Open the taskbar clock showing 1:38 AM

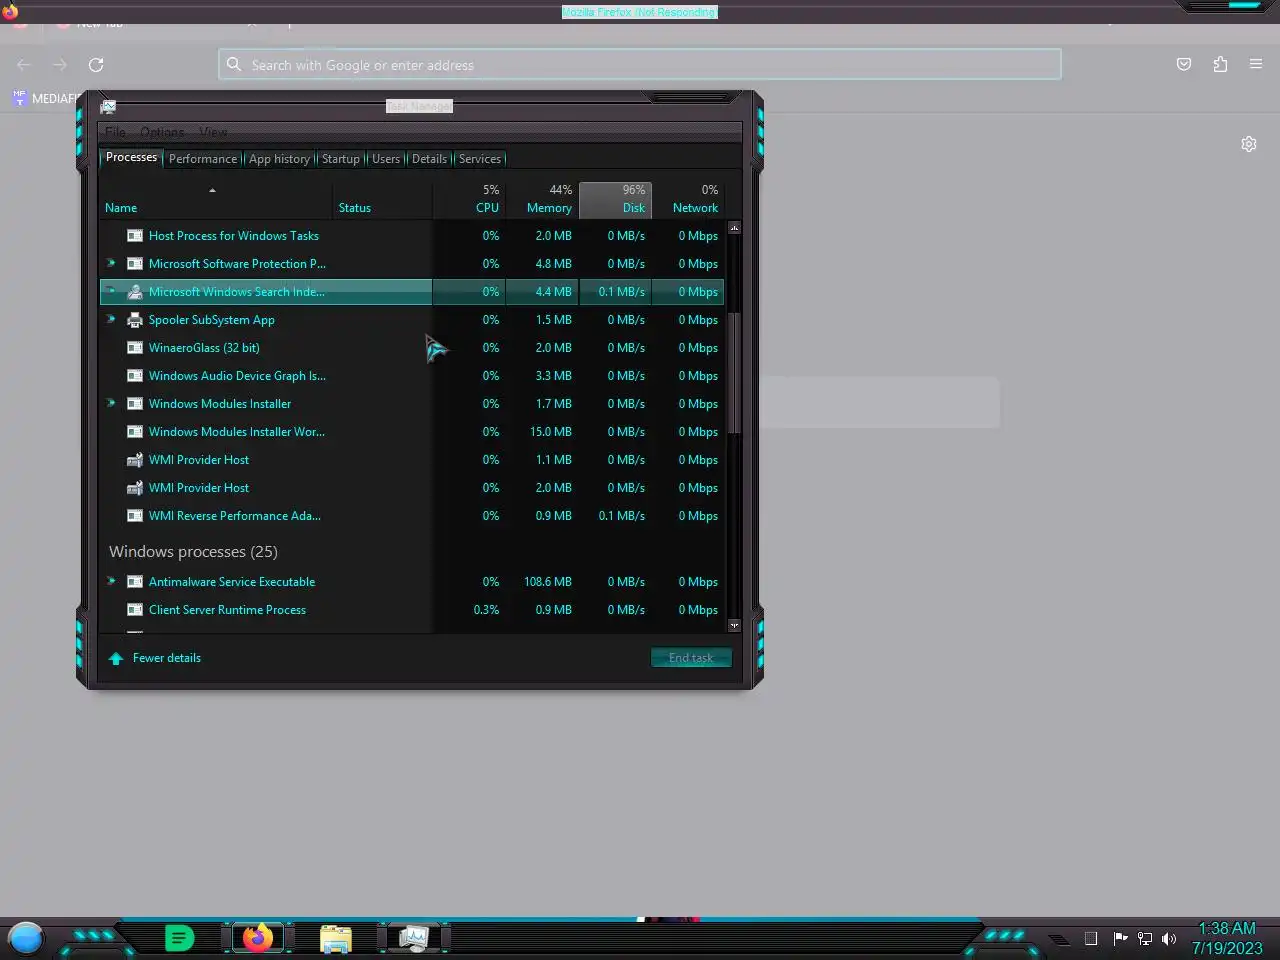(1227, 938)
